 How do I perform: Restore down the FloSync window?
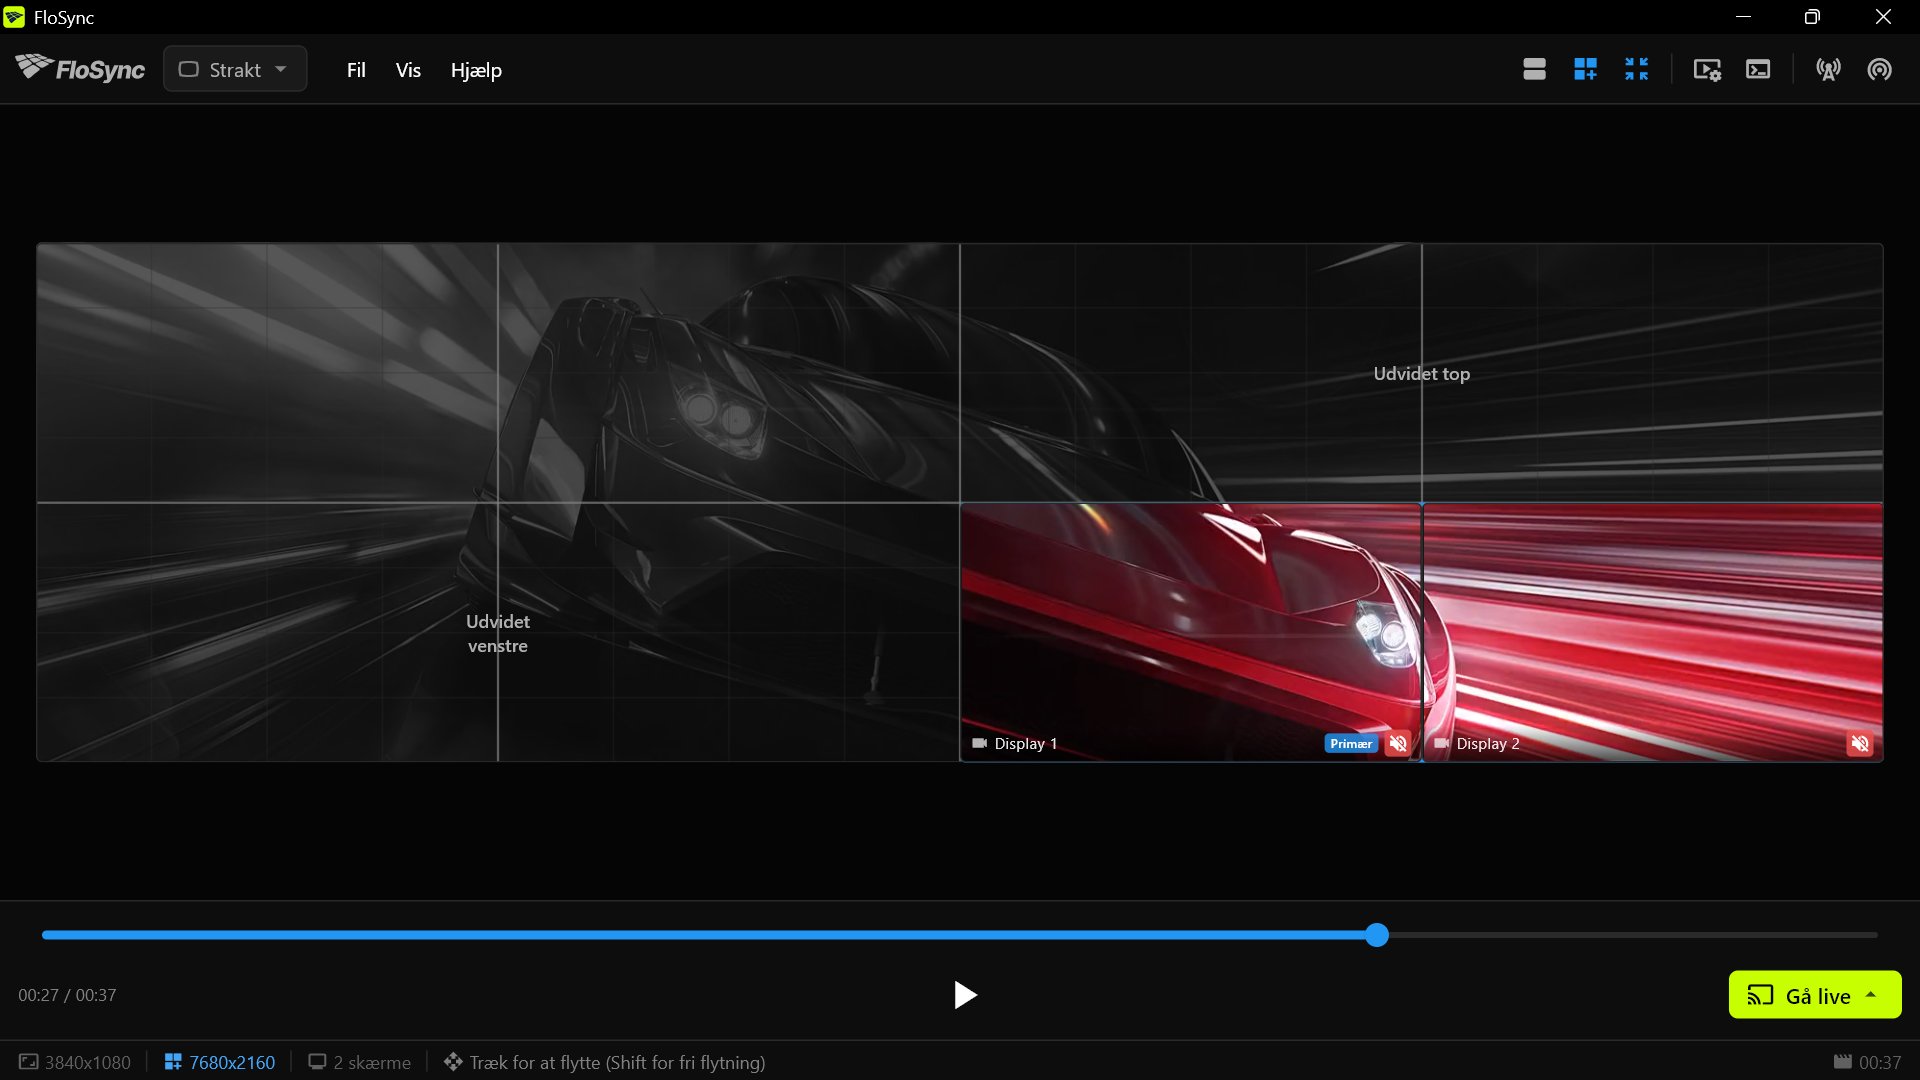(x=1812, y=17)
